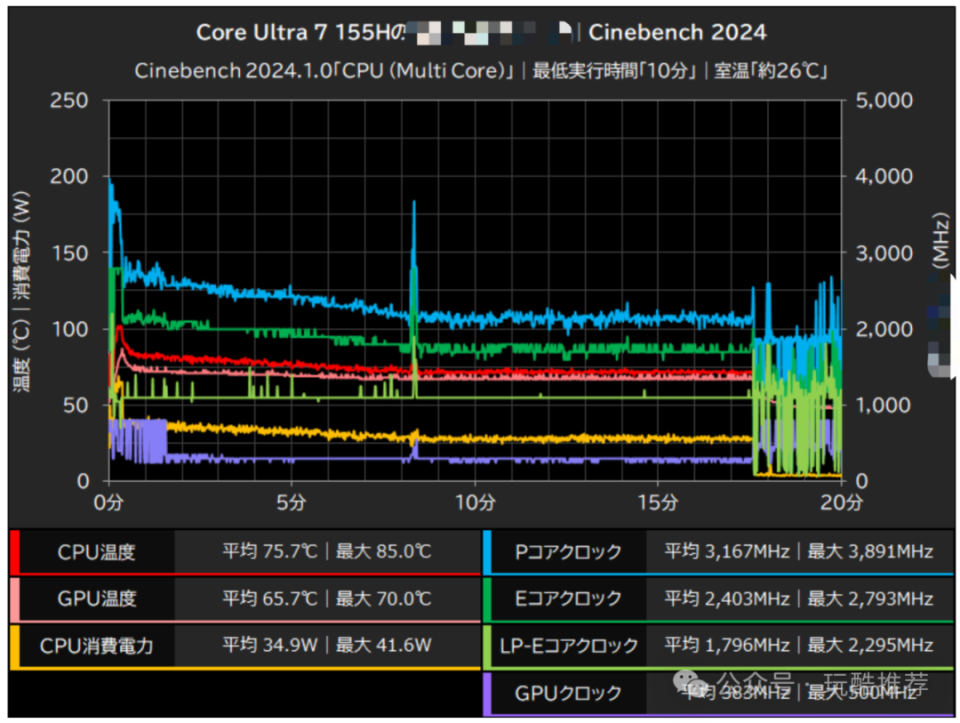Click the x-axis label '0分'

(x=109, y=503)
